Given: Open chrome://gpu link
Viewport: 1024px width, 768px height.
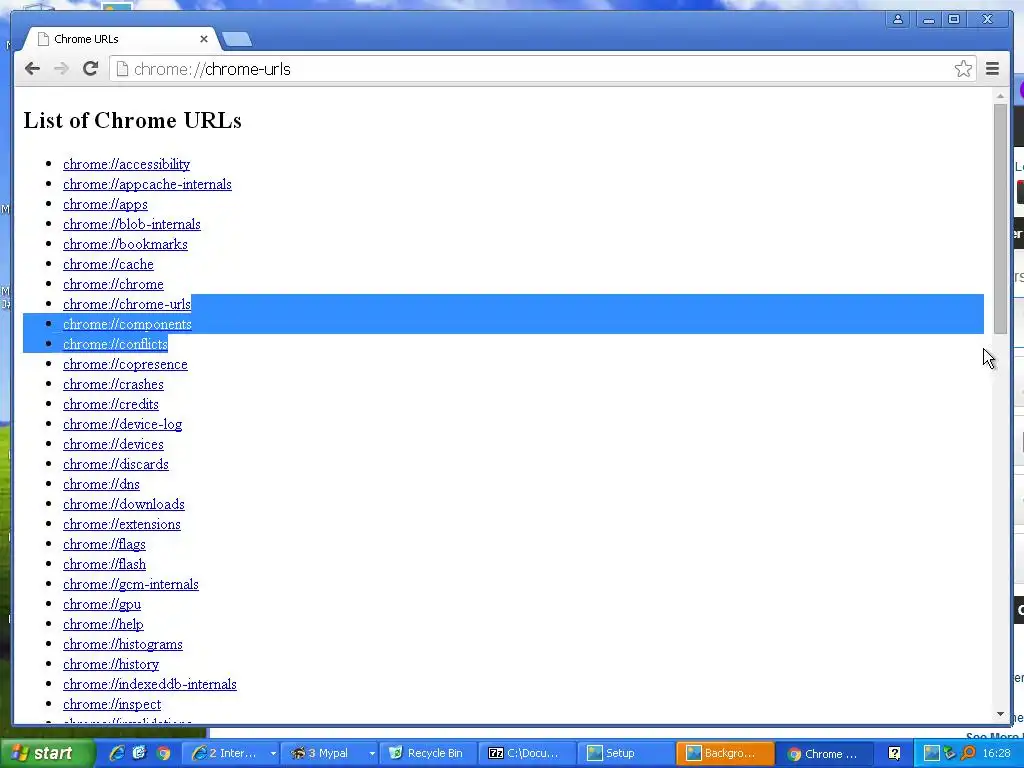Looking at the screenshot, I should (102, 605).
